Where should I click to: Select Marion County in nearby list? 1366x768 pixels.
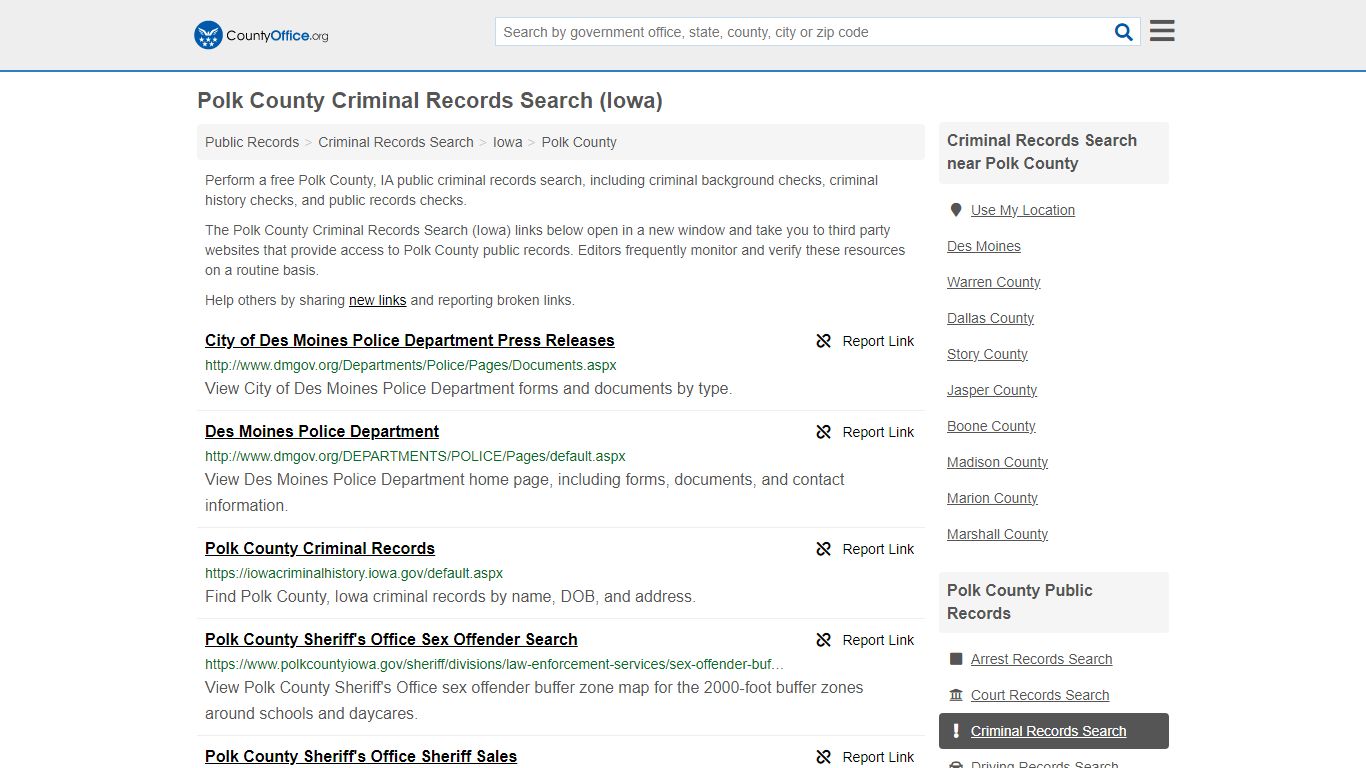click(x=993, y=498)
